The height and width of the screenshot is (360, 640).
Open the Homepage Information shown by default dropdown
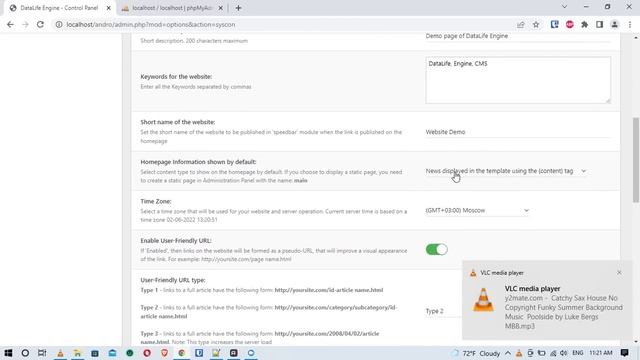click(x=506, y=171)
